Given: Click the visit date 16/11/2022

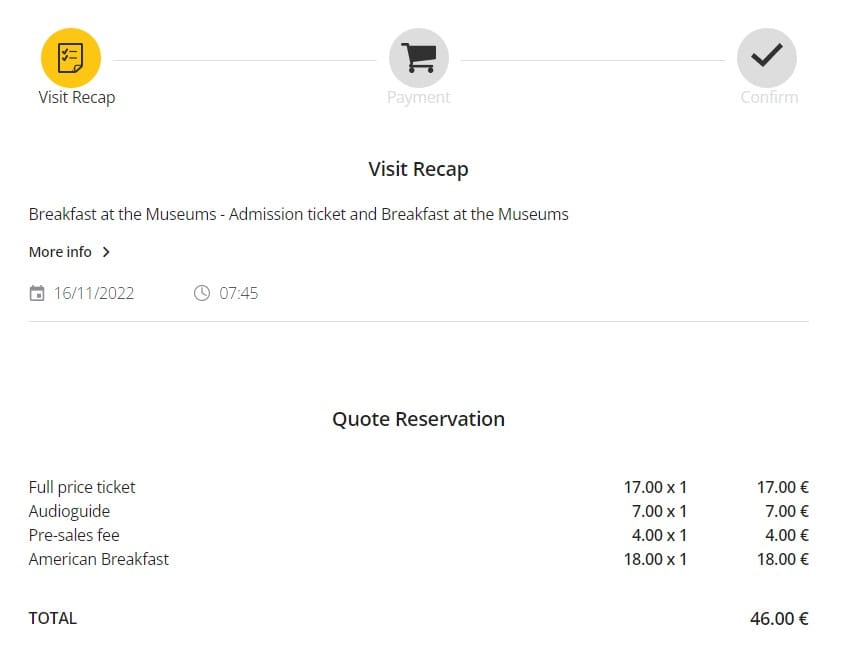Looking at the screenshot, I should coord(94,293).
